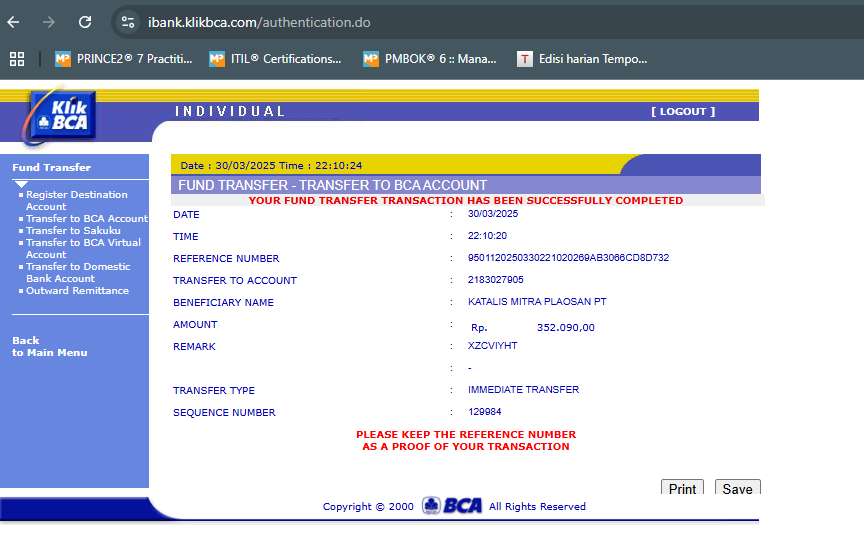Click sequence number 129984
Image resolution: width=864 pixels, height=553 pixels.
click(485, 412)
